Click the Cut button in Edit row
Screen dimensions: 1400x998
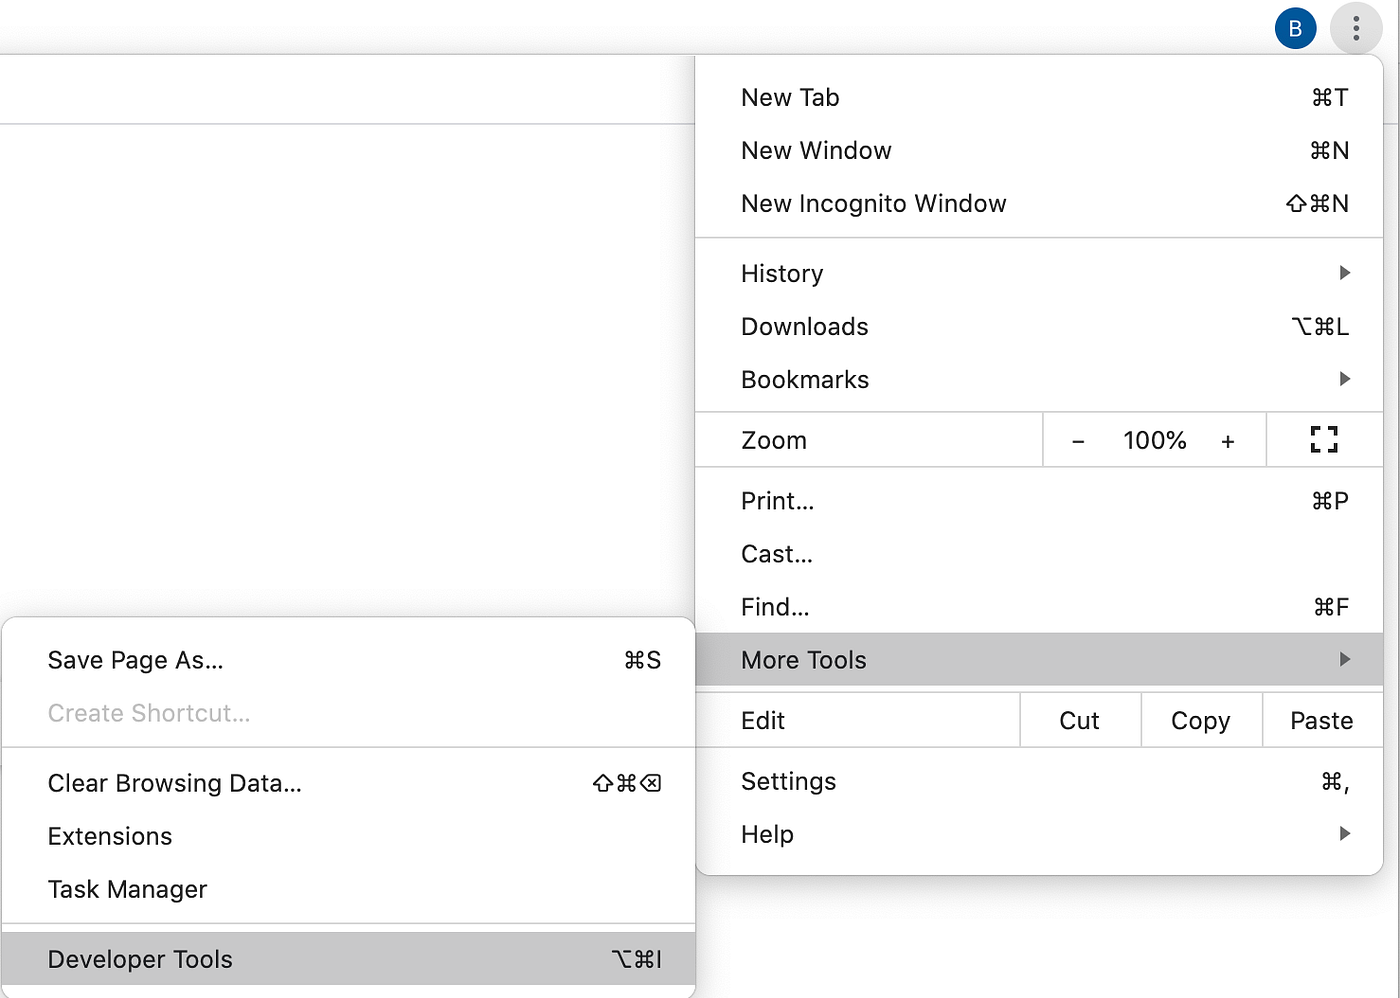click(1080, 720)
